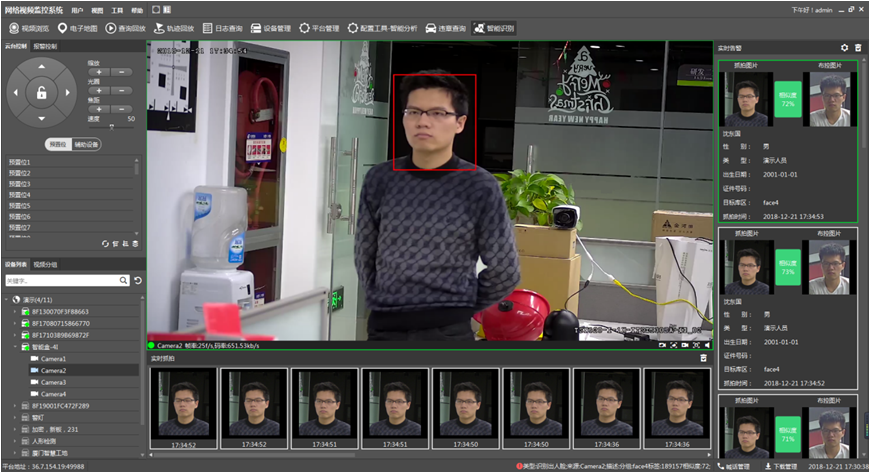
Task: Open the 视图 menu
Action: 97,10
